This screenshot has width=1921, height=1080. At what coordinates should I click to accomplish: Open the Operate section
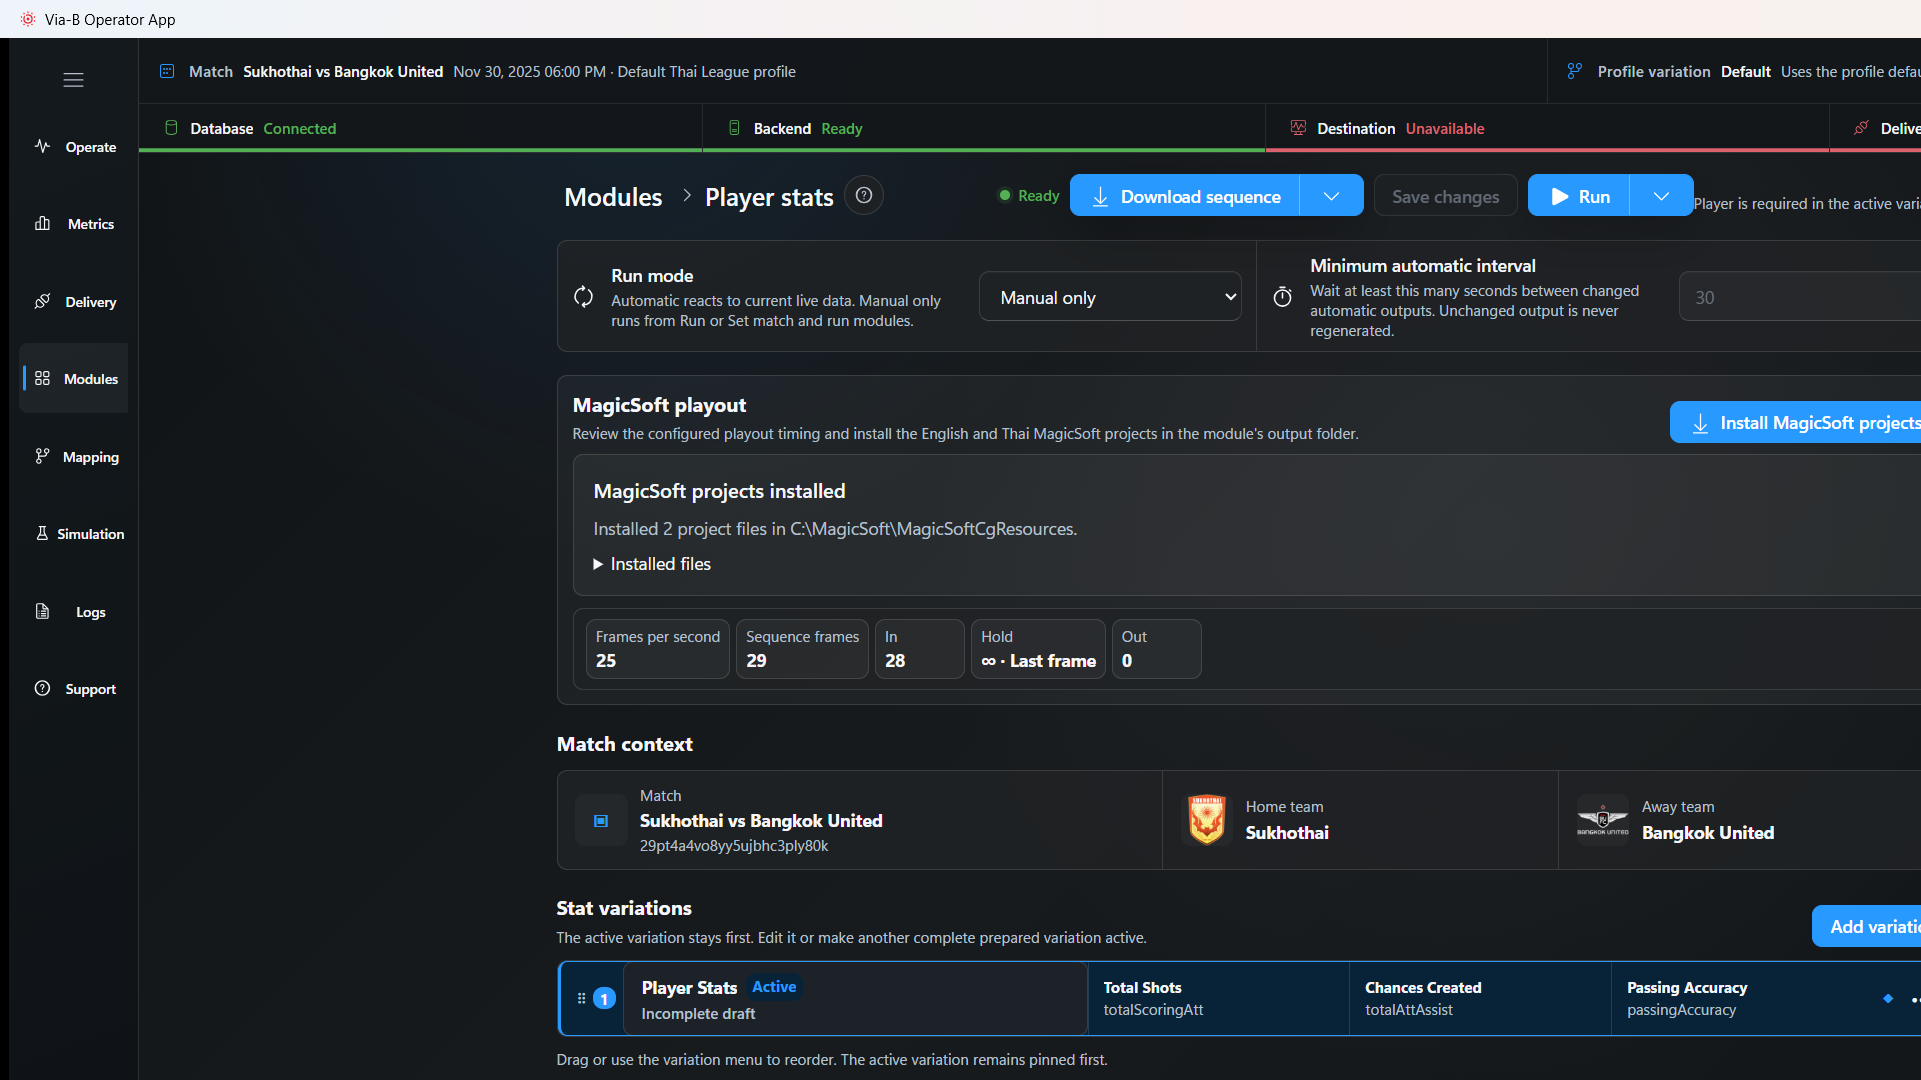pyautogui.click(x=74, y=147)
